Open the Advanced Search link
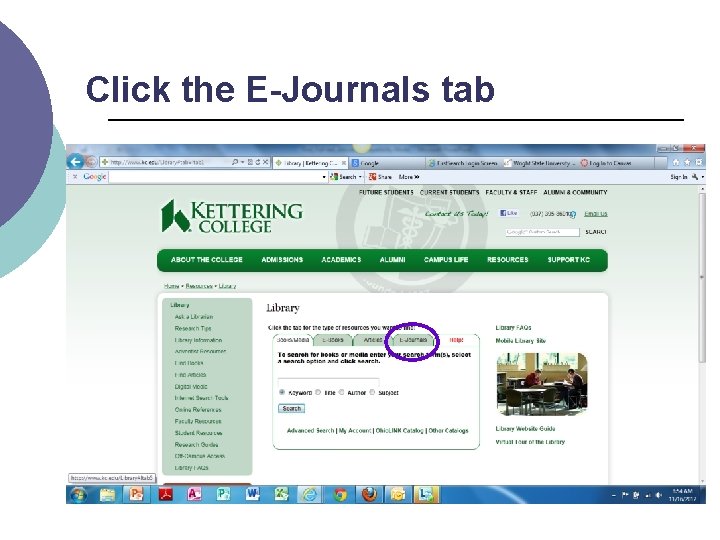The height and width of the screenshot is (540, 720). pos(310,431)
